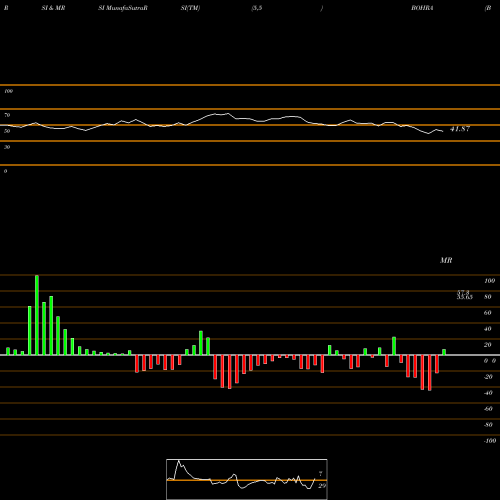Open the mini overview chart thumbnail
The height and width of the screenshot is (500, 500).
(247, 479)
